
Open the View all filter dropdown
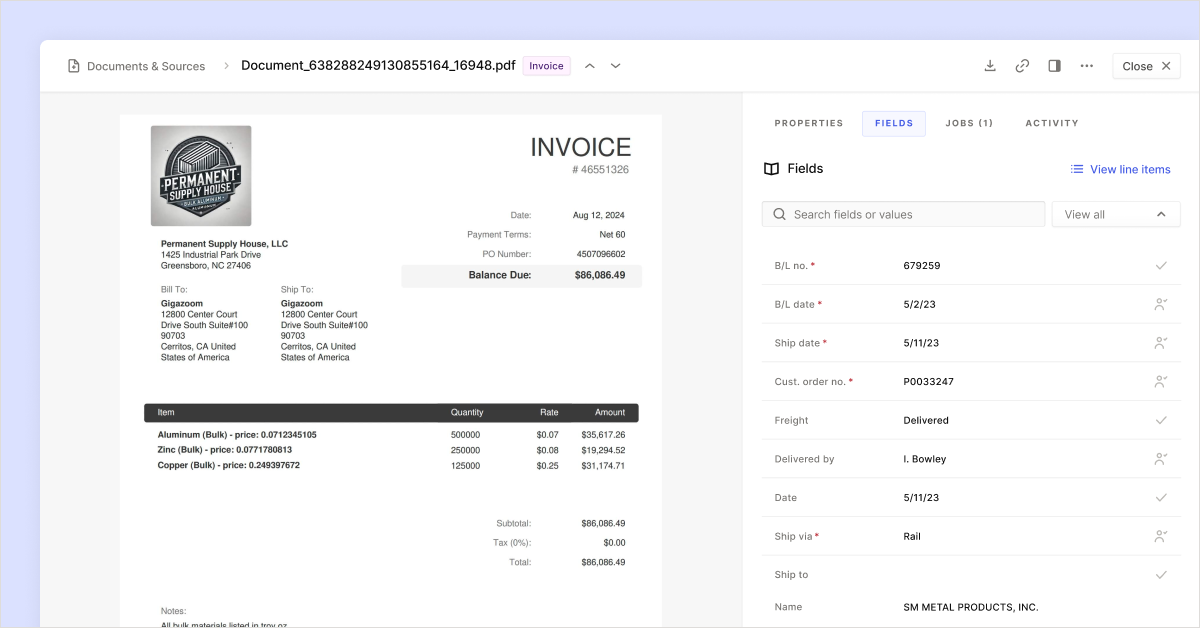1116,214
